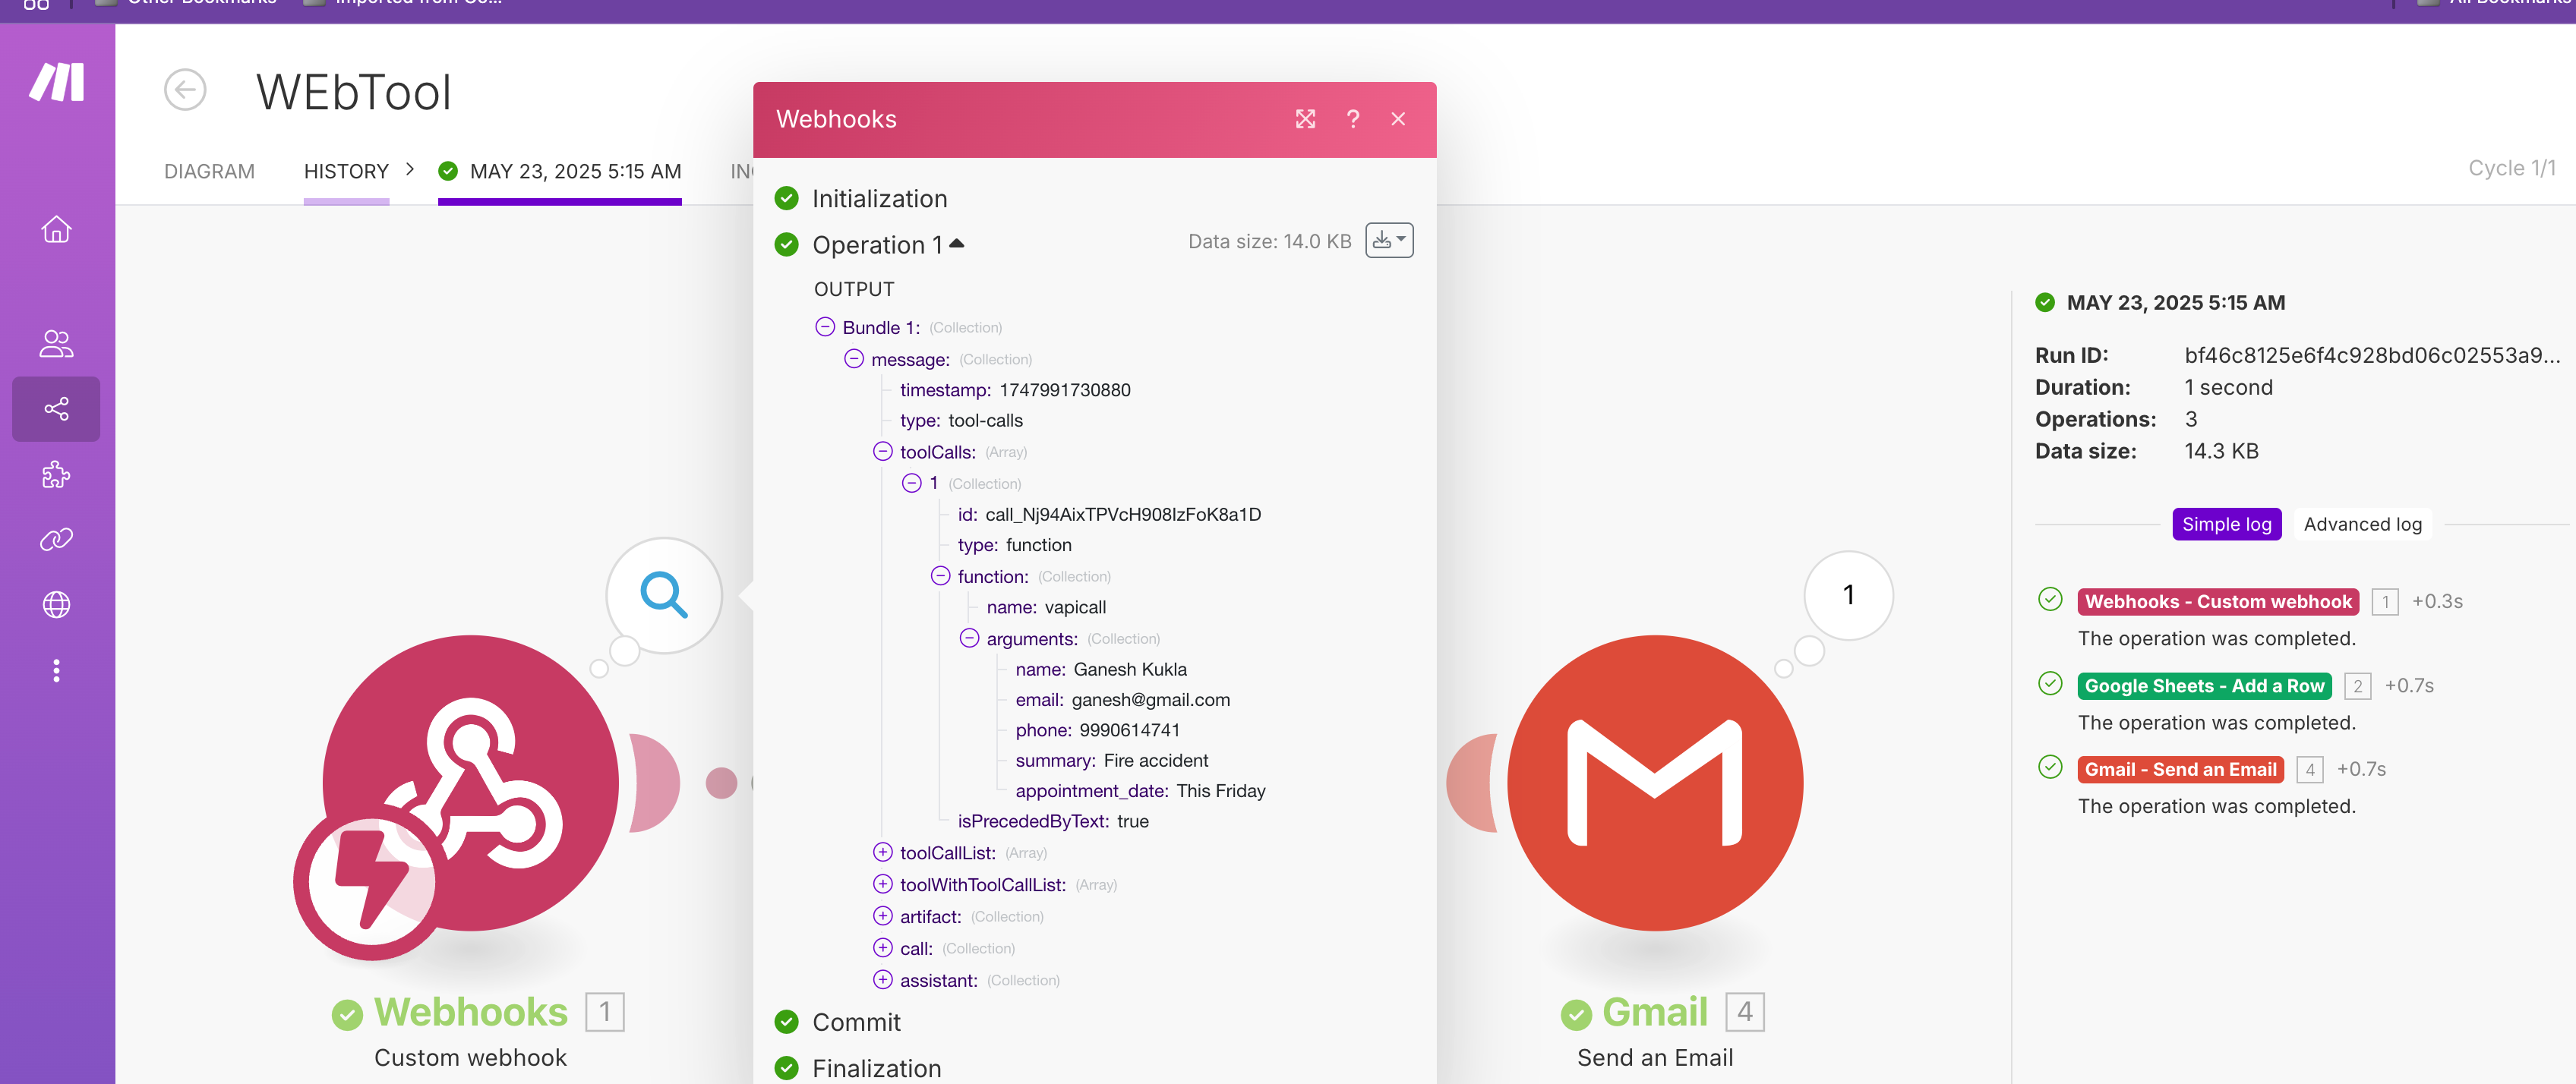Open the three-dot More menu in sidebar
2576x1084 pixels.
pos(57,670)
